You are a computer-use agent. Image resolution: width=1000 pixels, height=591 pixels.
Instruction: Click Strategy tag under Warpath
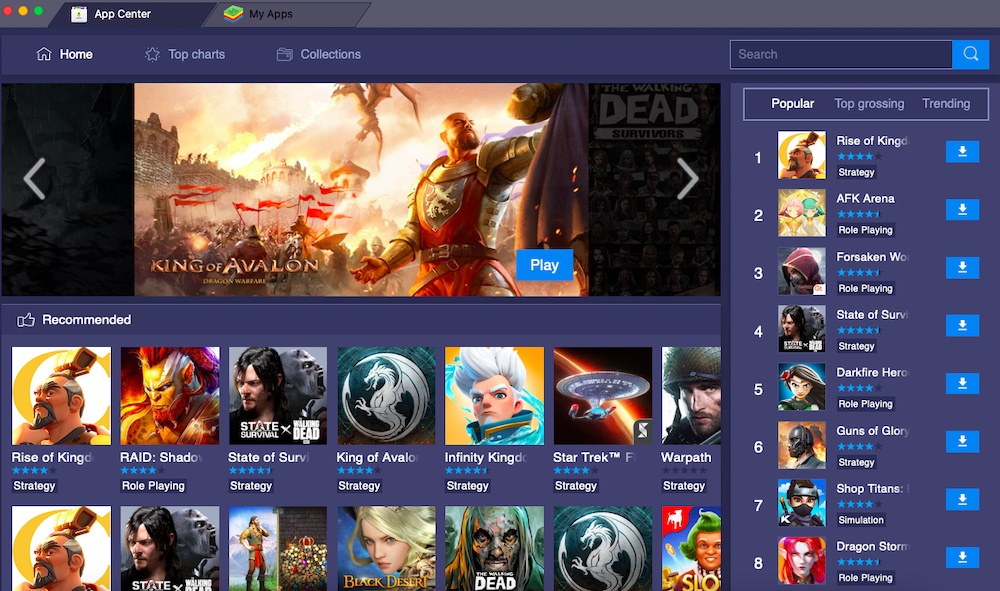pyautogui.click(x=684, y=486)
